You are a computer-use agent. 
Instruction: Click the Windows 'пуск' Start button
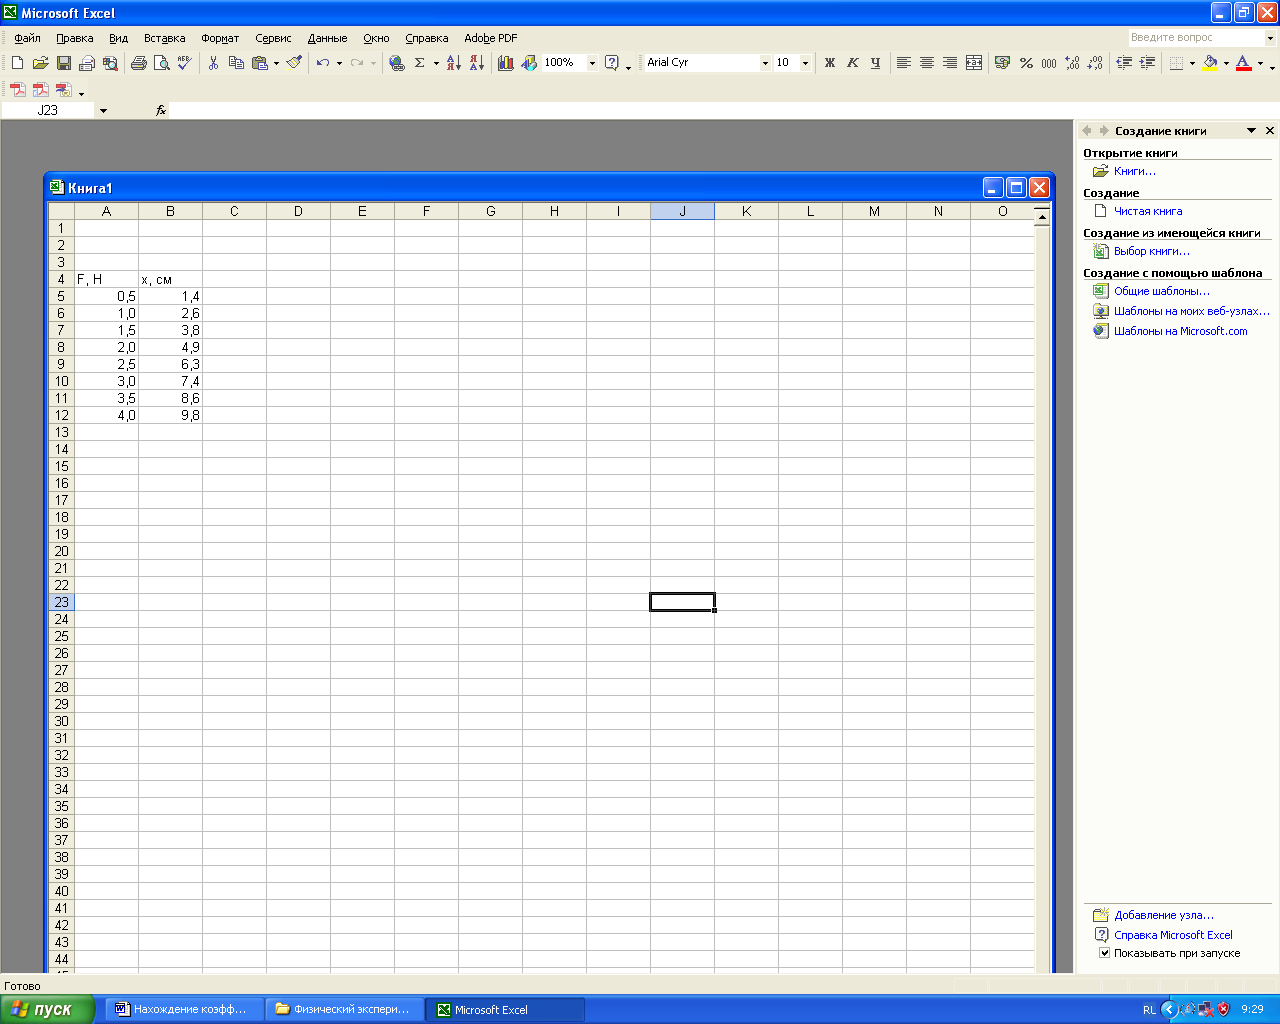pos(47,1010)
